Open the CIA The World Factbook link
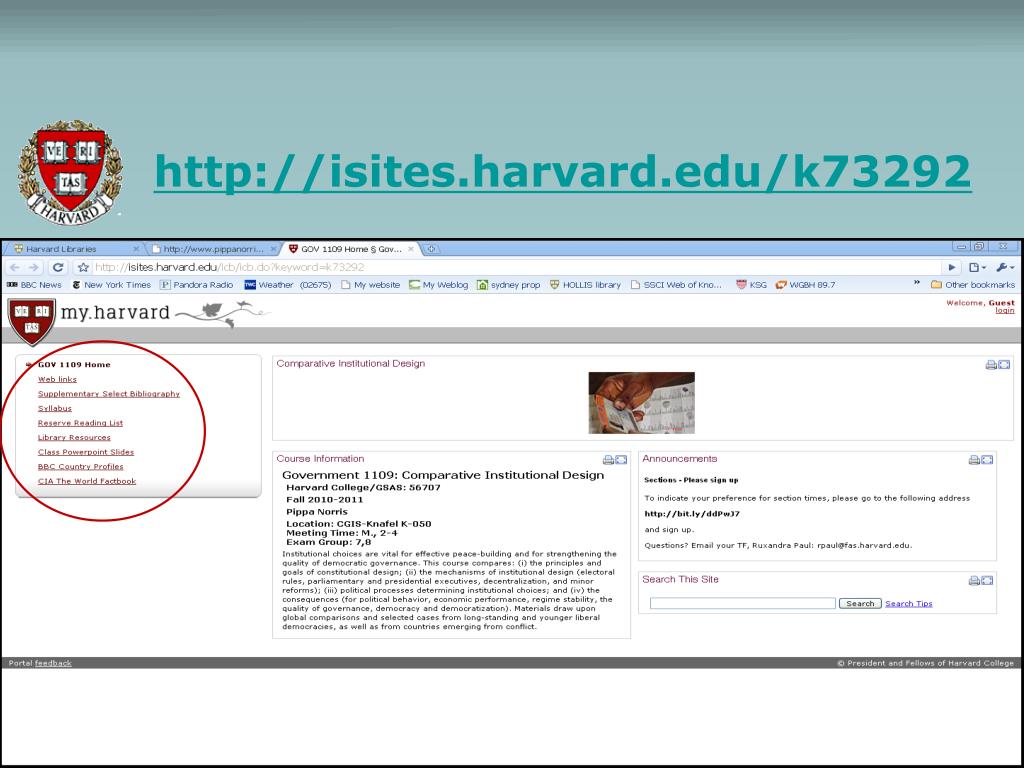The width and height of the screenshot is (1024, 768). click(x=87, y=481)
